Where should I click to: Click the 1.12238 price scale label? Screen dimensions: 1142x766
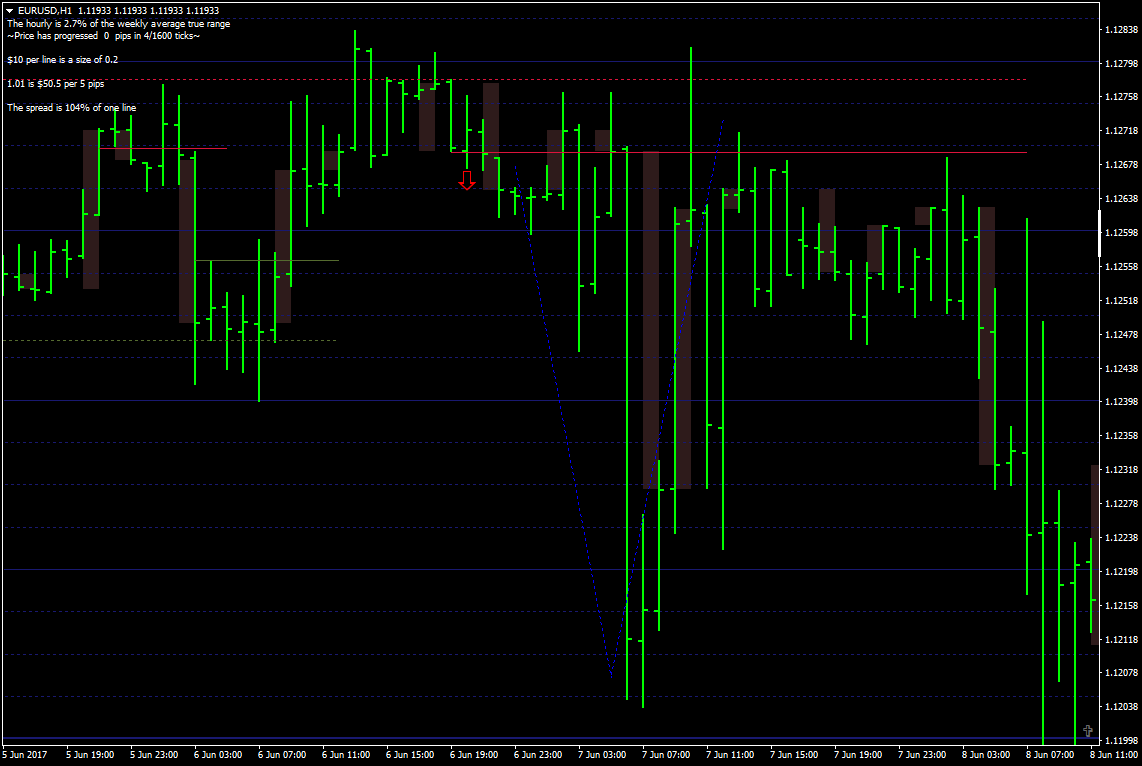tap(1121, 537)
